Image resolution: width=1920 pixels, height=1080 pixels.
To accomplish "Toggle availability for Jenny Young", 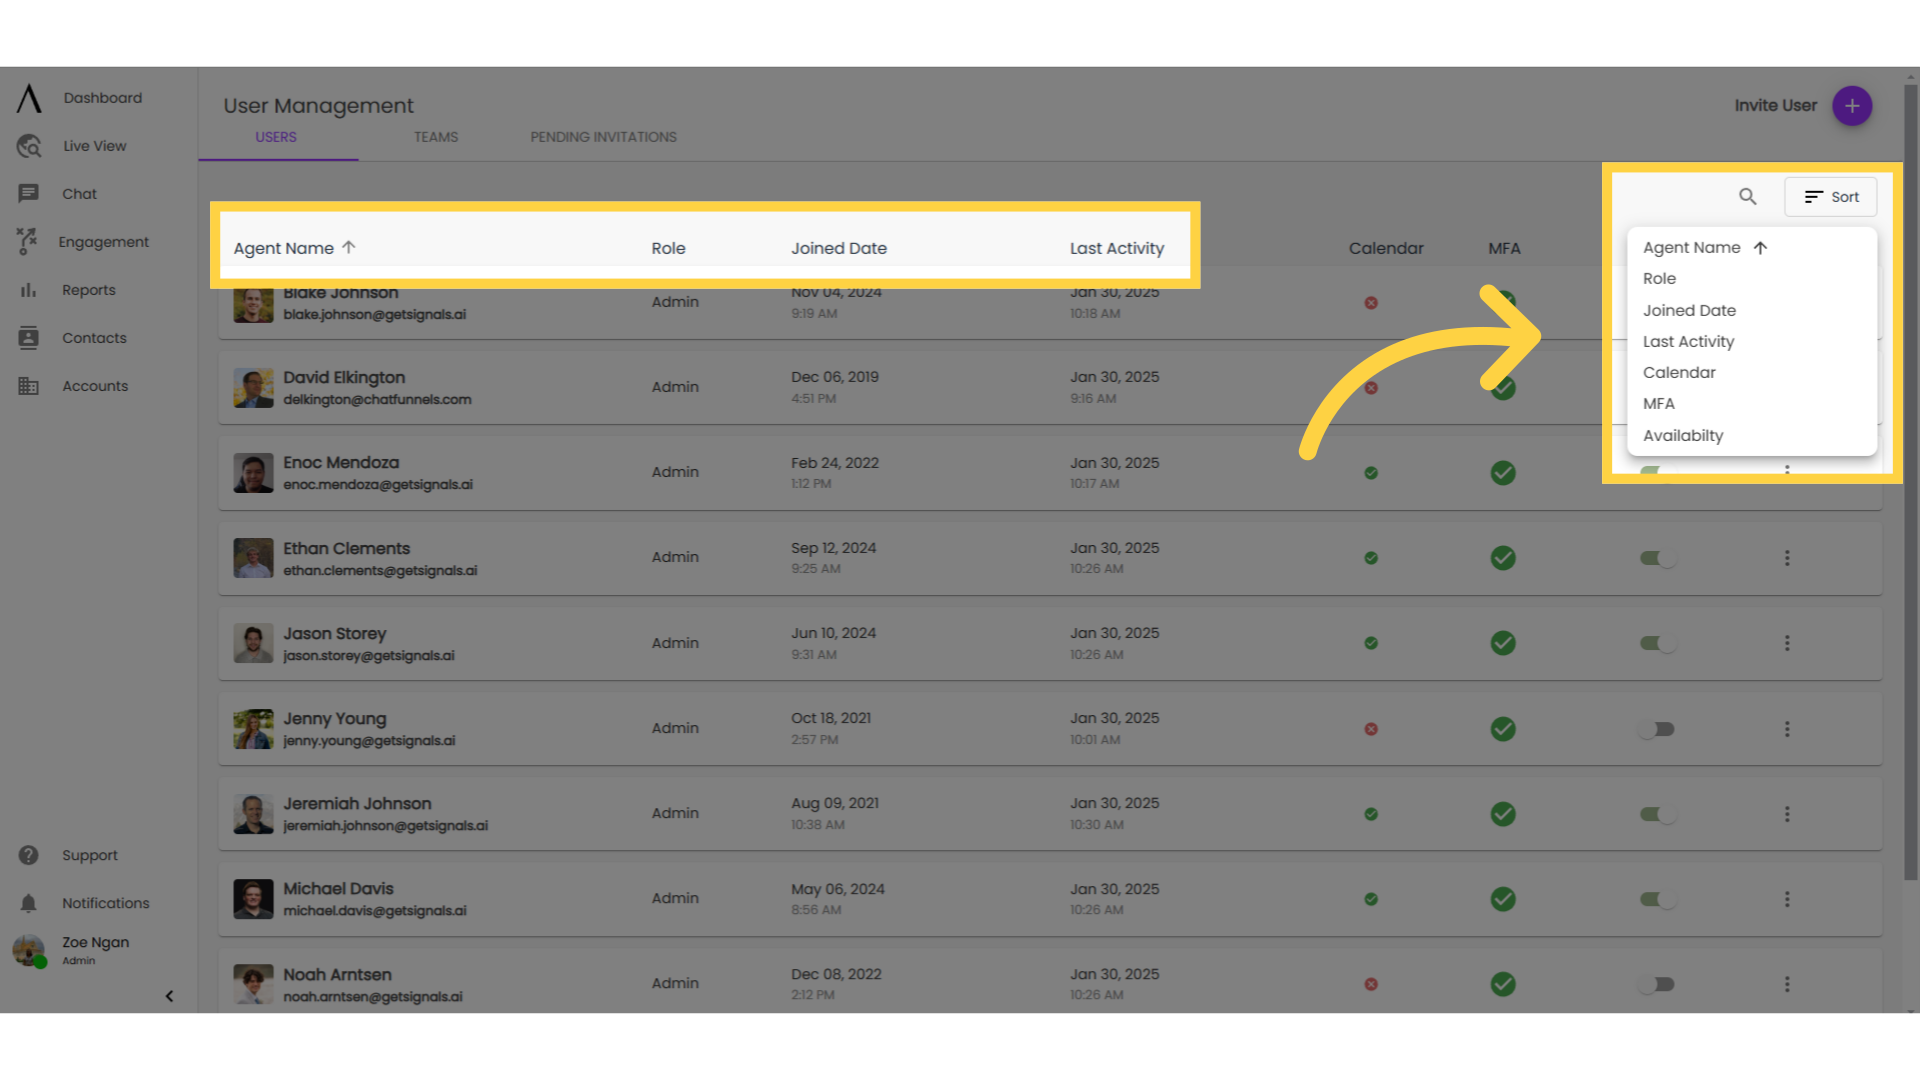I will [1657, 728].
